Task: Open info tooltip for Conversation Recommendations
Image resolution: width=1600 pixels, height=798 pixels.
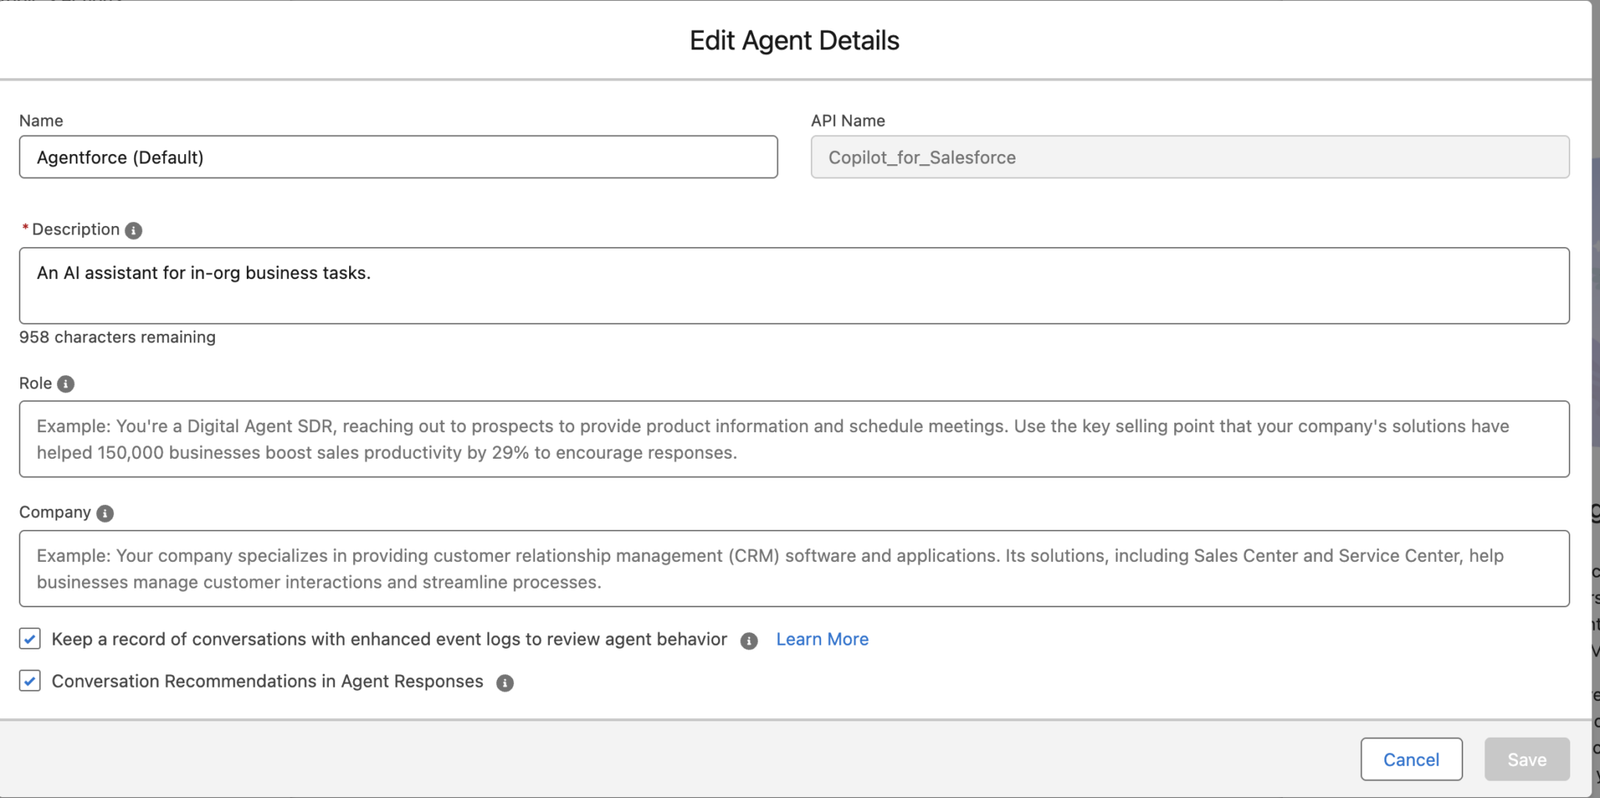Action: [x=505, y=683]
